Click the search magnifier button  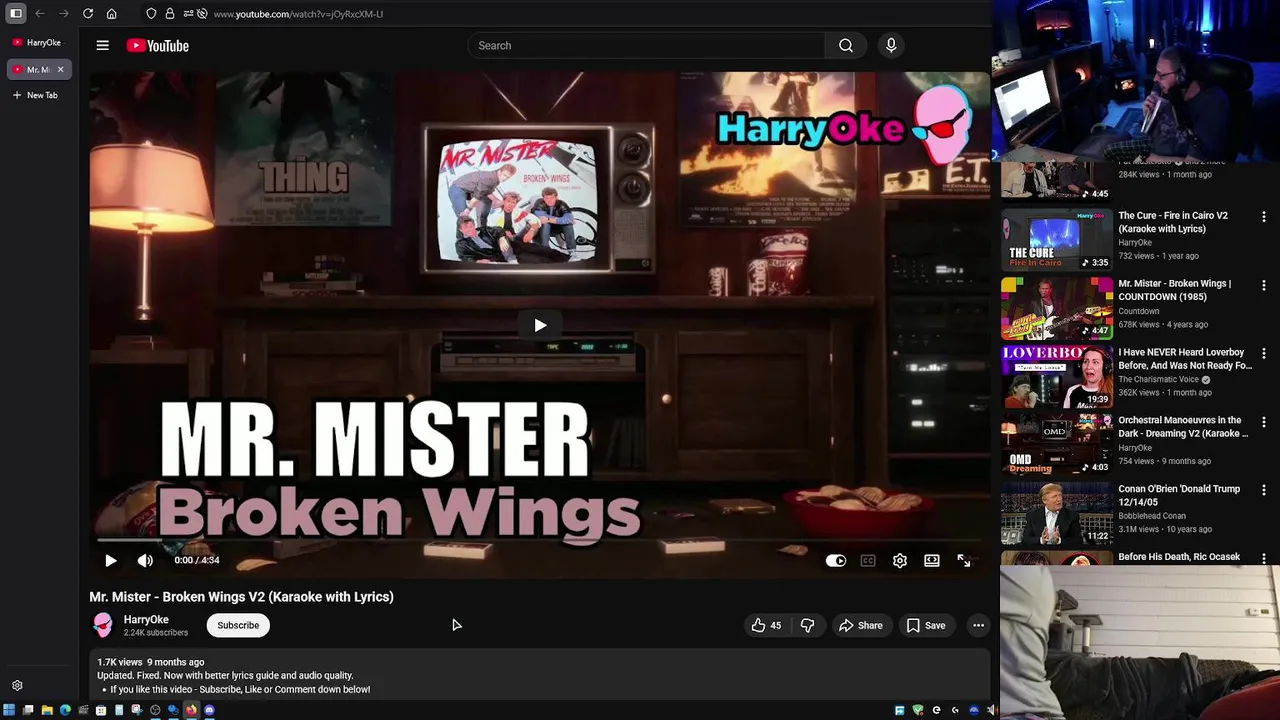(846, 45)
